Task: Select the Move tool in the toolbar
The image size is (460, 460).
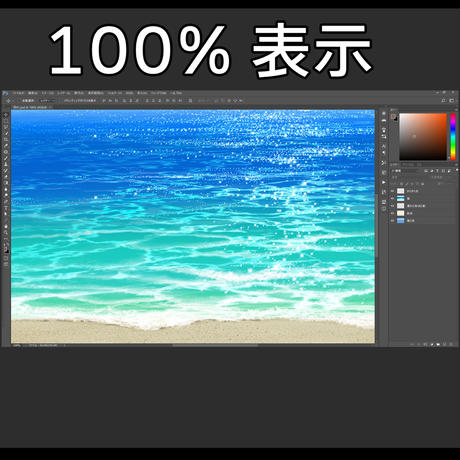Action: pyautogui.click(x=6, y=115)
